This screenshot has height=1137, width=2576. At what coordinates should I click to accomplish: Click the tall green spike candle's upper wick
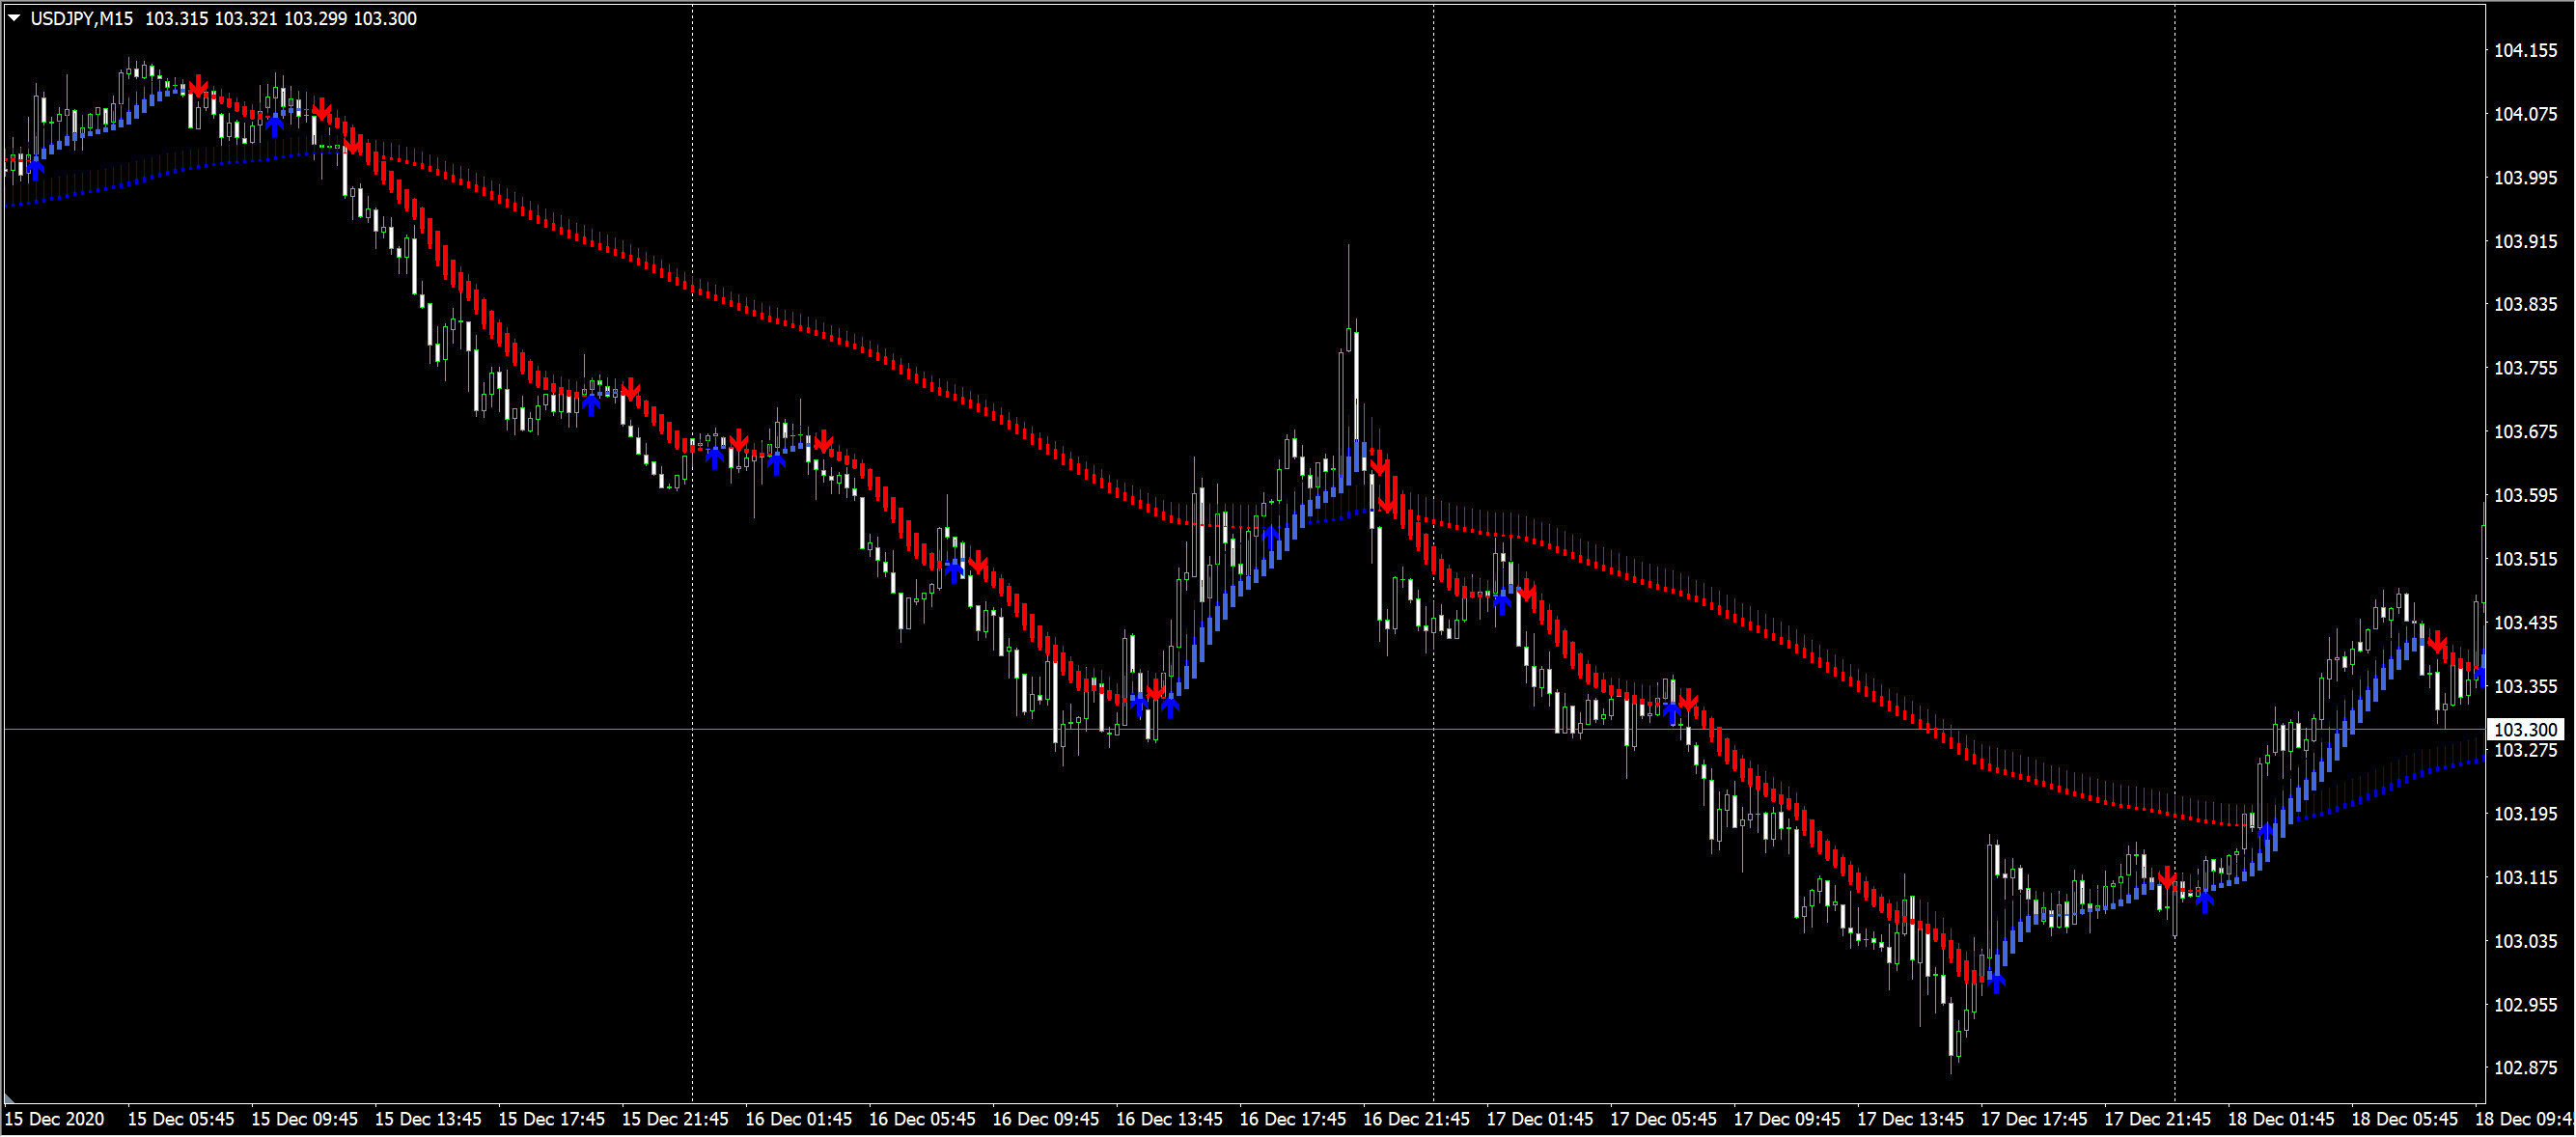1348,285
